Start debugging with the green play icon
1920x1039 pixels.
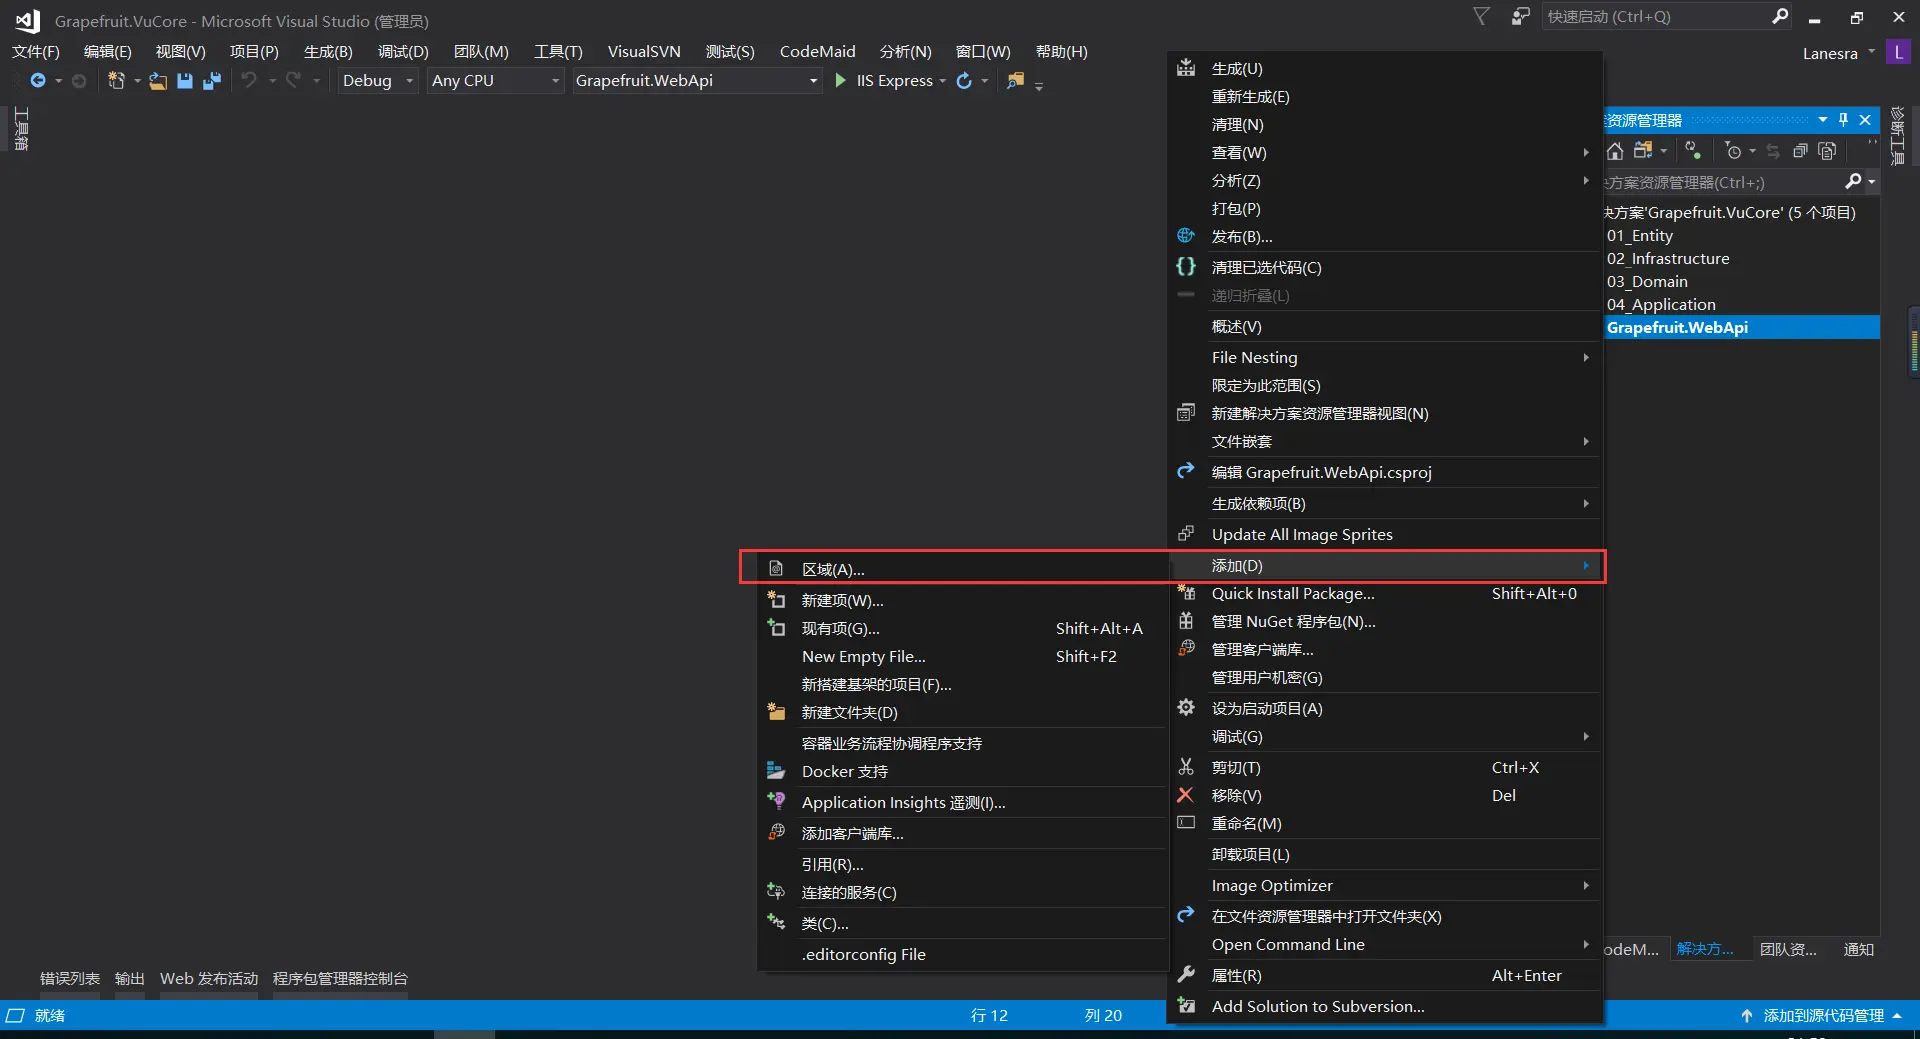(840, 81)
